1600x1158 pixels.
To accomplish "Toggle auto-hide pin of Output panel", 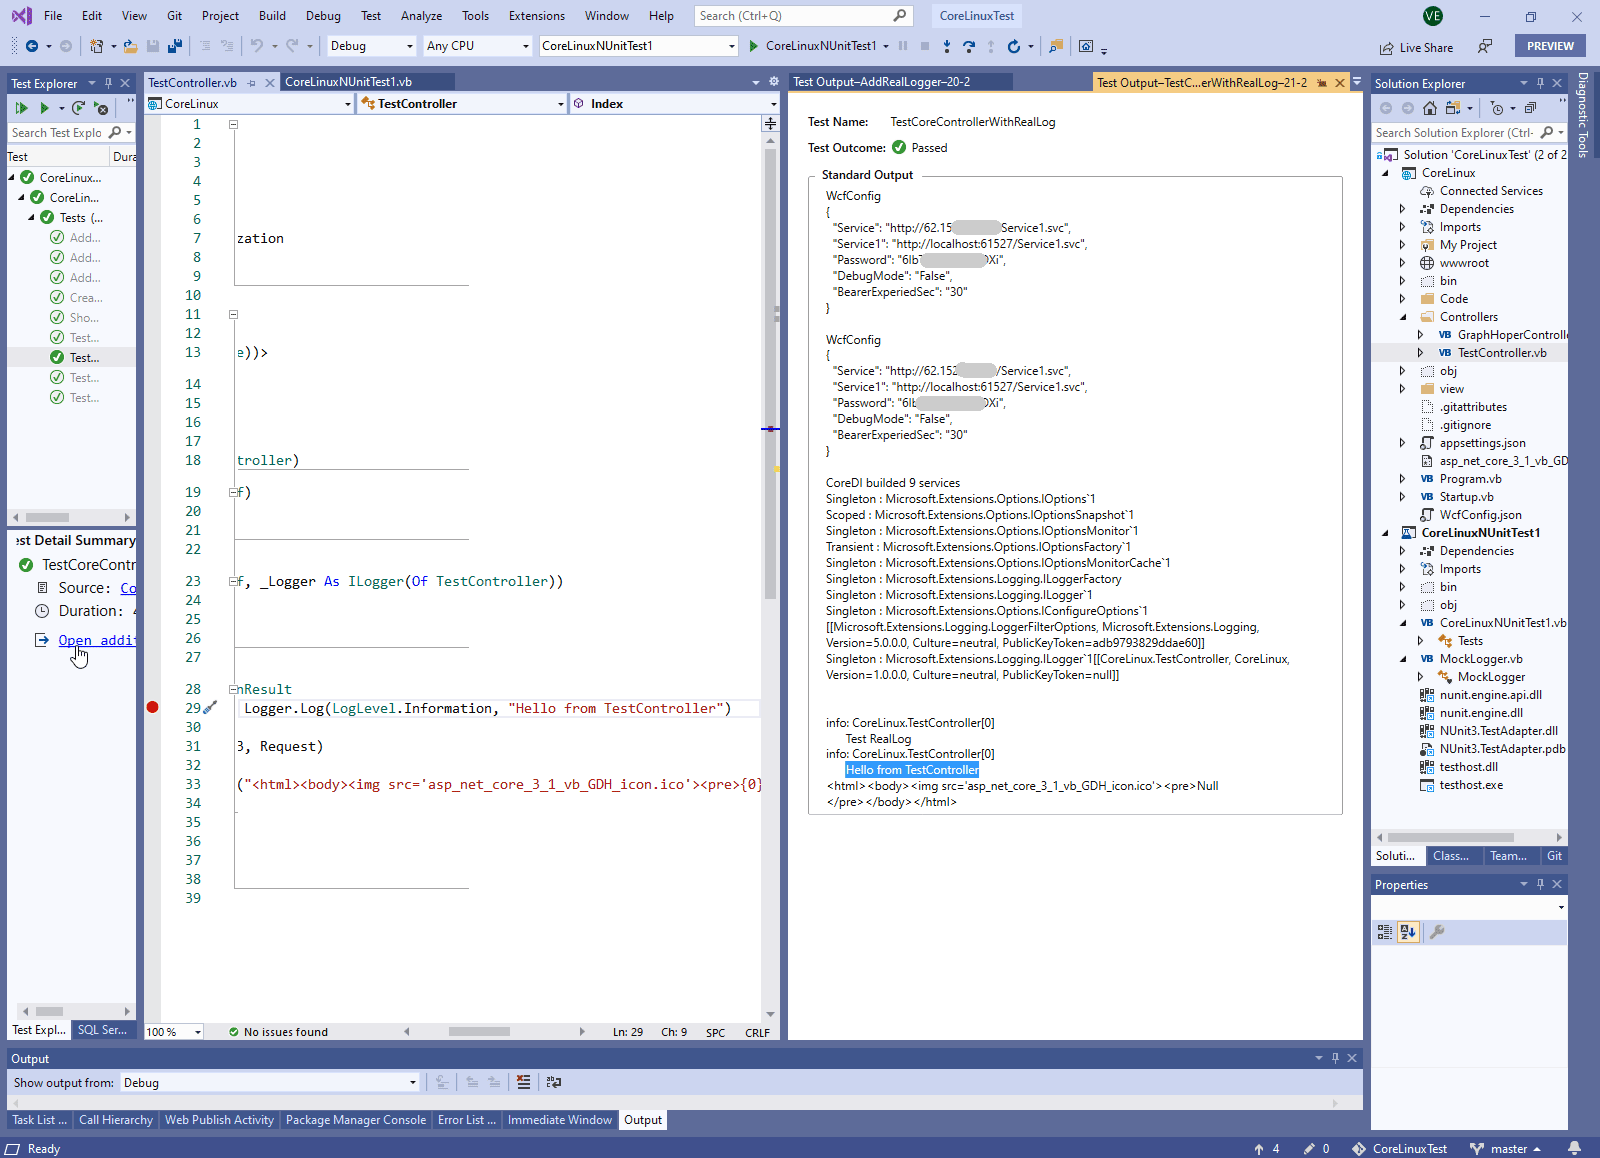I will 1335,1058.
